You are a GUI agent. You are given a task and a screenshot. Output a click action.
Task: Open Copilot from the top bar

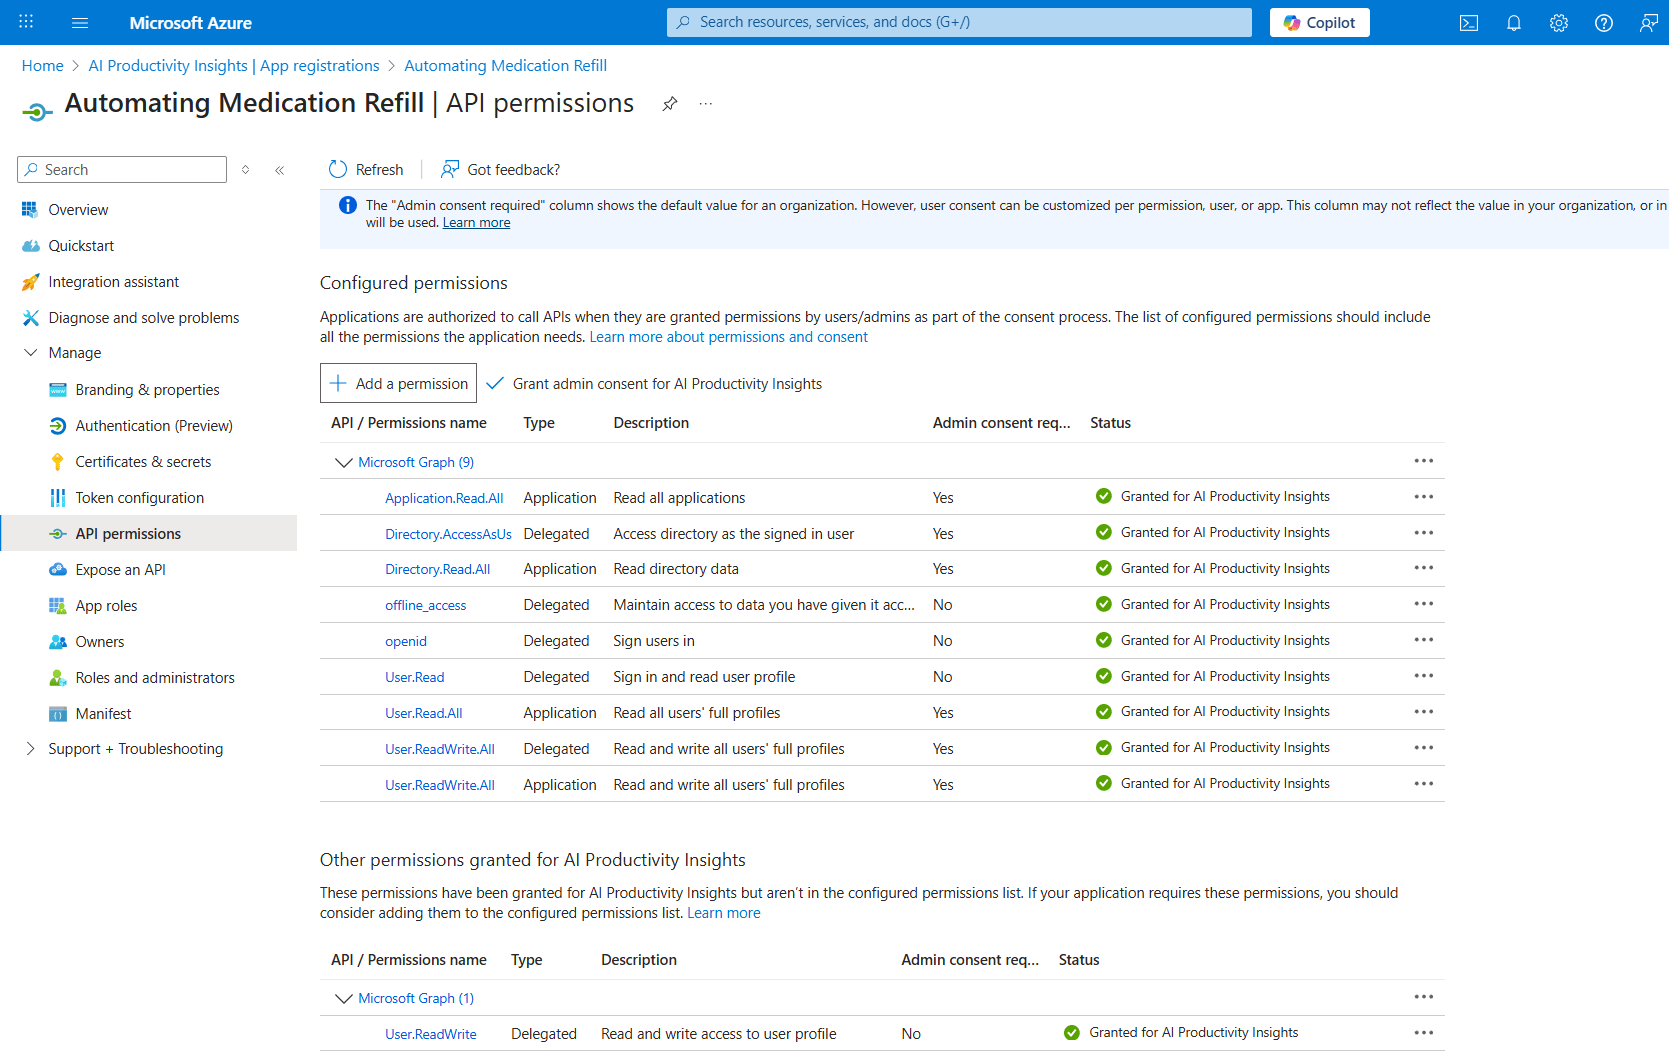click(x=1320, y=22)
